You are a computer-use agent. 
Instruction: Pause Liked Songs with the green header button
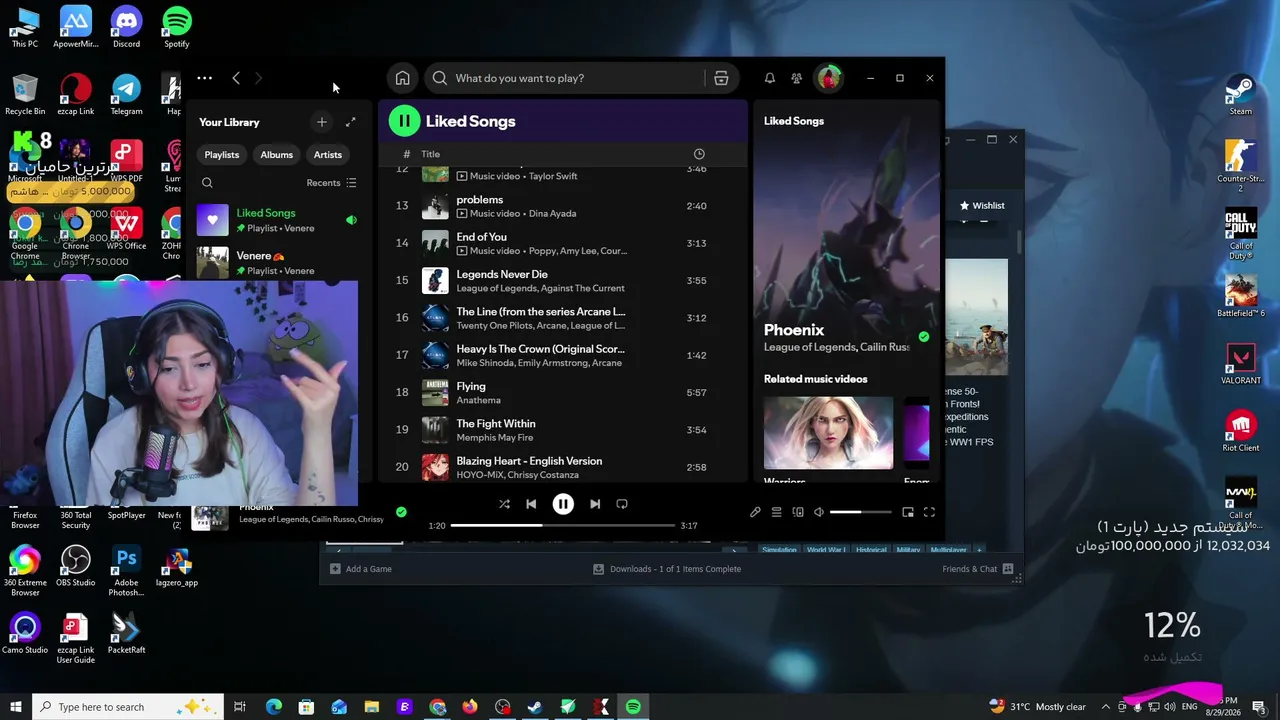(x=404, y=121)
